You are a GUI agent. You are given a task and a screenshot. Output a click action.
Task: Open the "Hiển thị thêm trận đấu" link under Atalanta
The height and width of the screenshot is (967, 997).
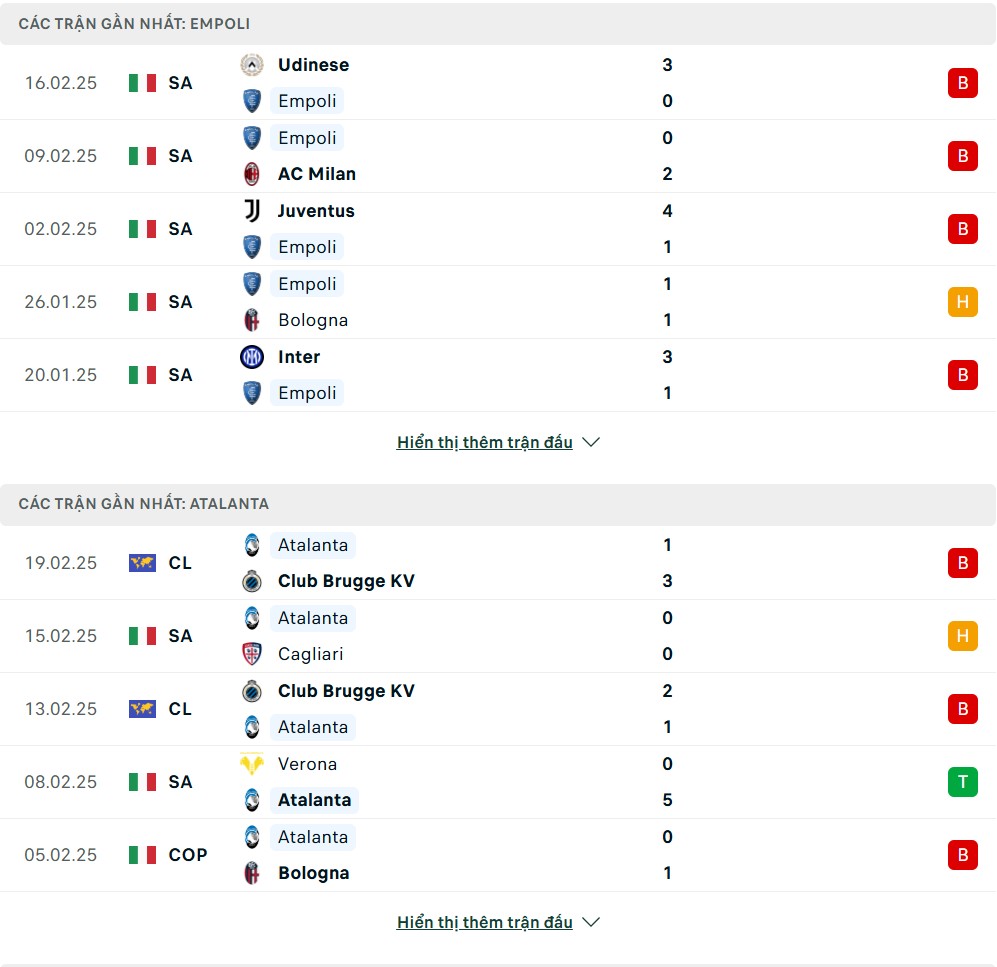click(484, 922)
